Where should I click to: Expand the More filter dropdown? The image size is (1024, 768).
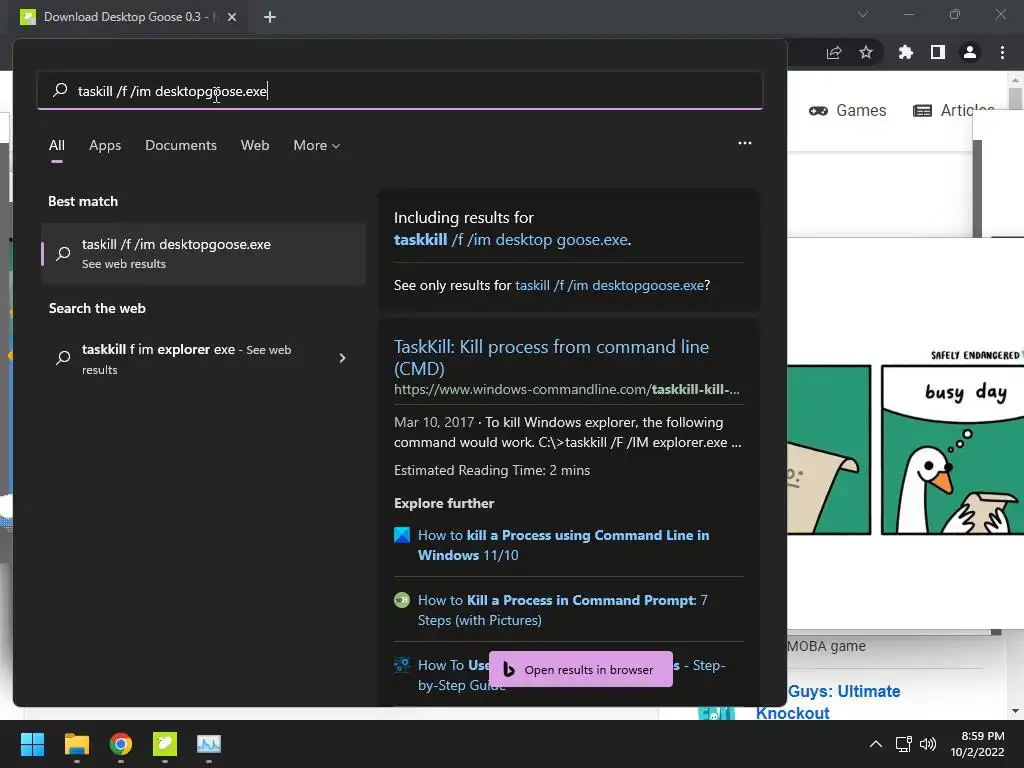317,145
